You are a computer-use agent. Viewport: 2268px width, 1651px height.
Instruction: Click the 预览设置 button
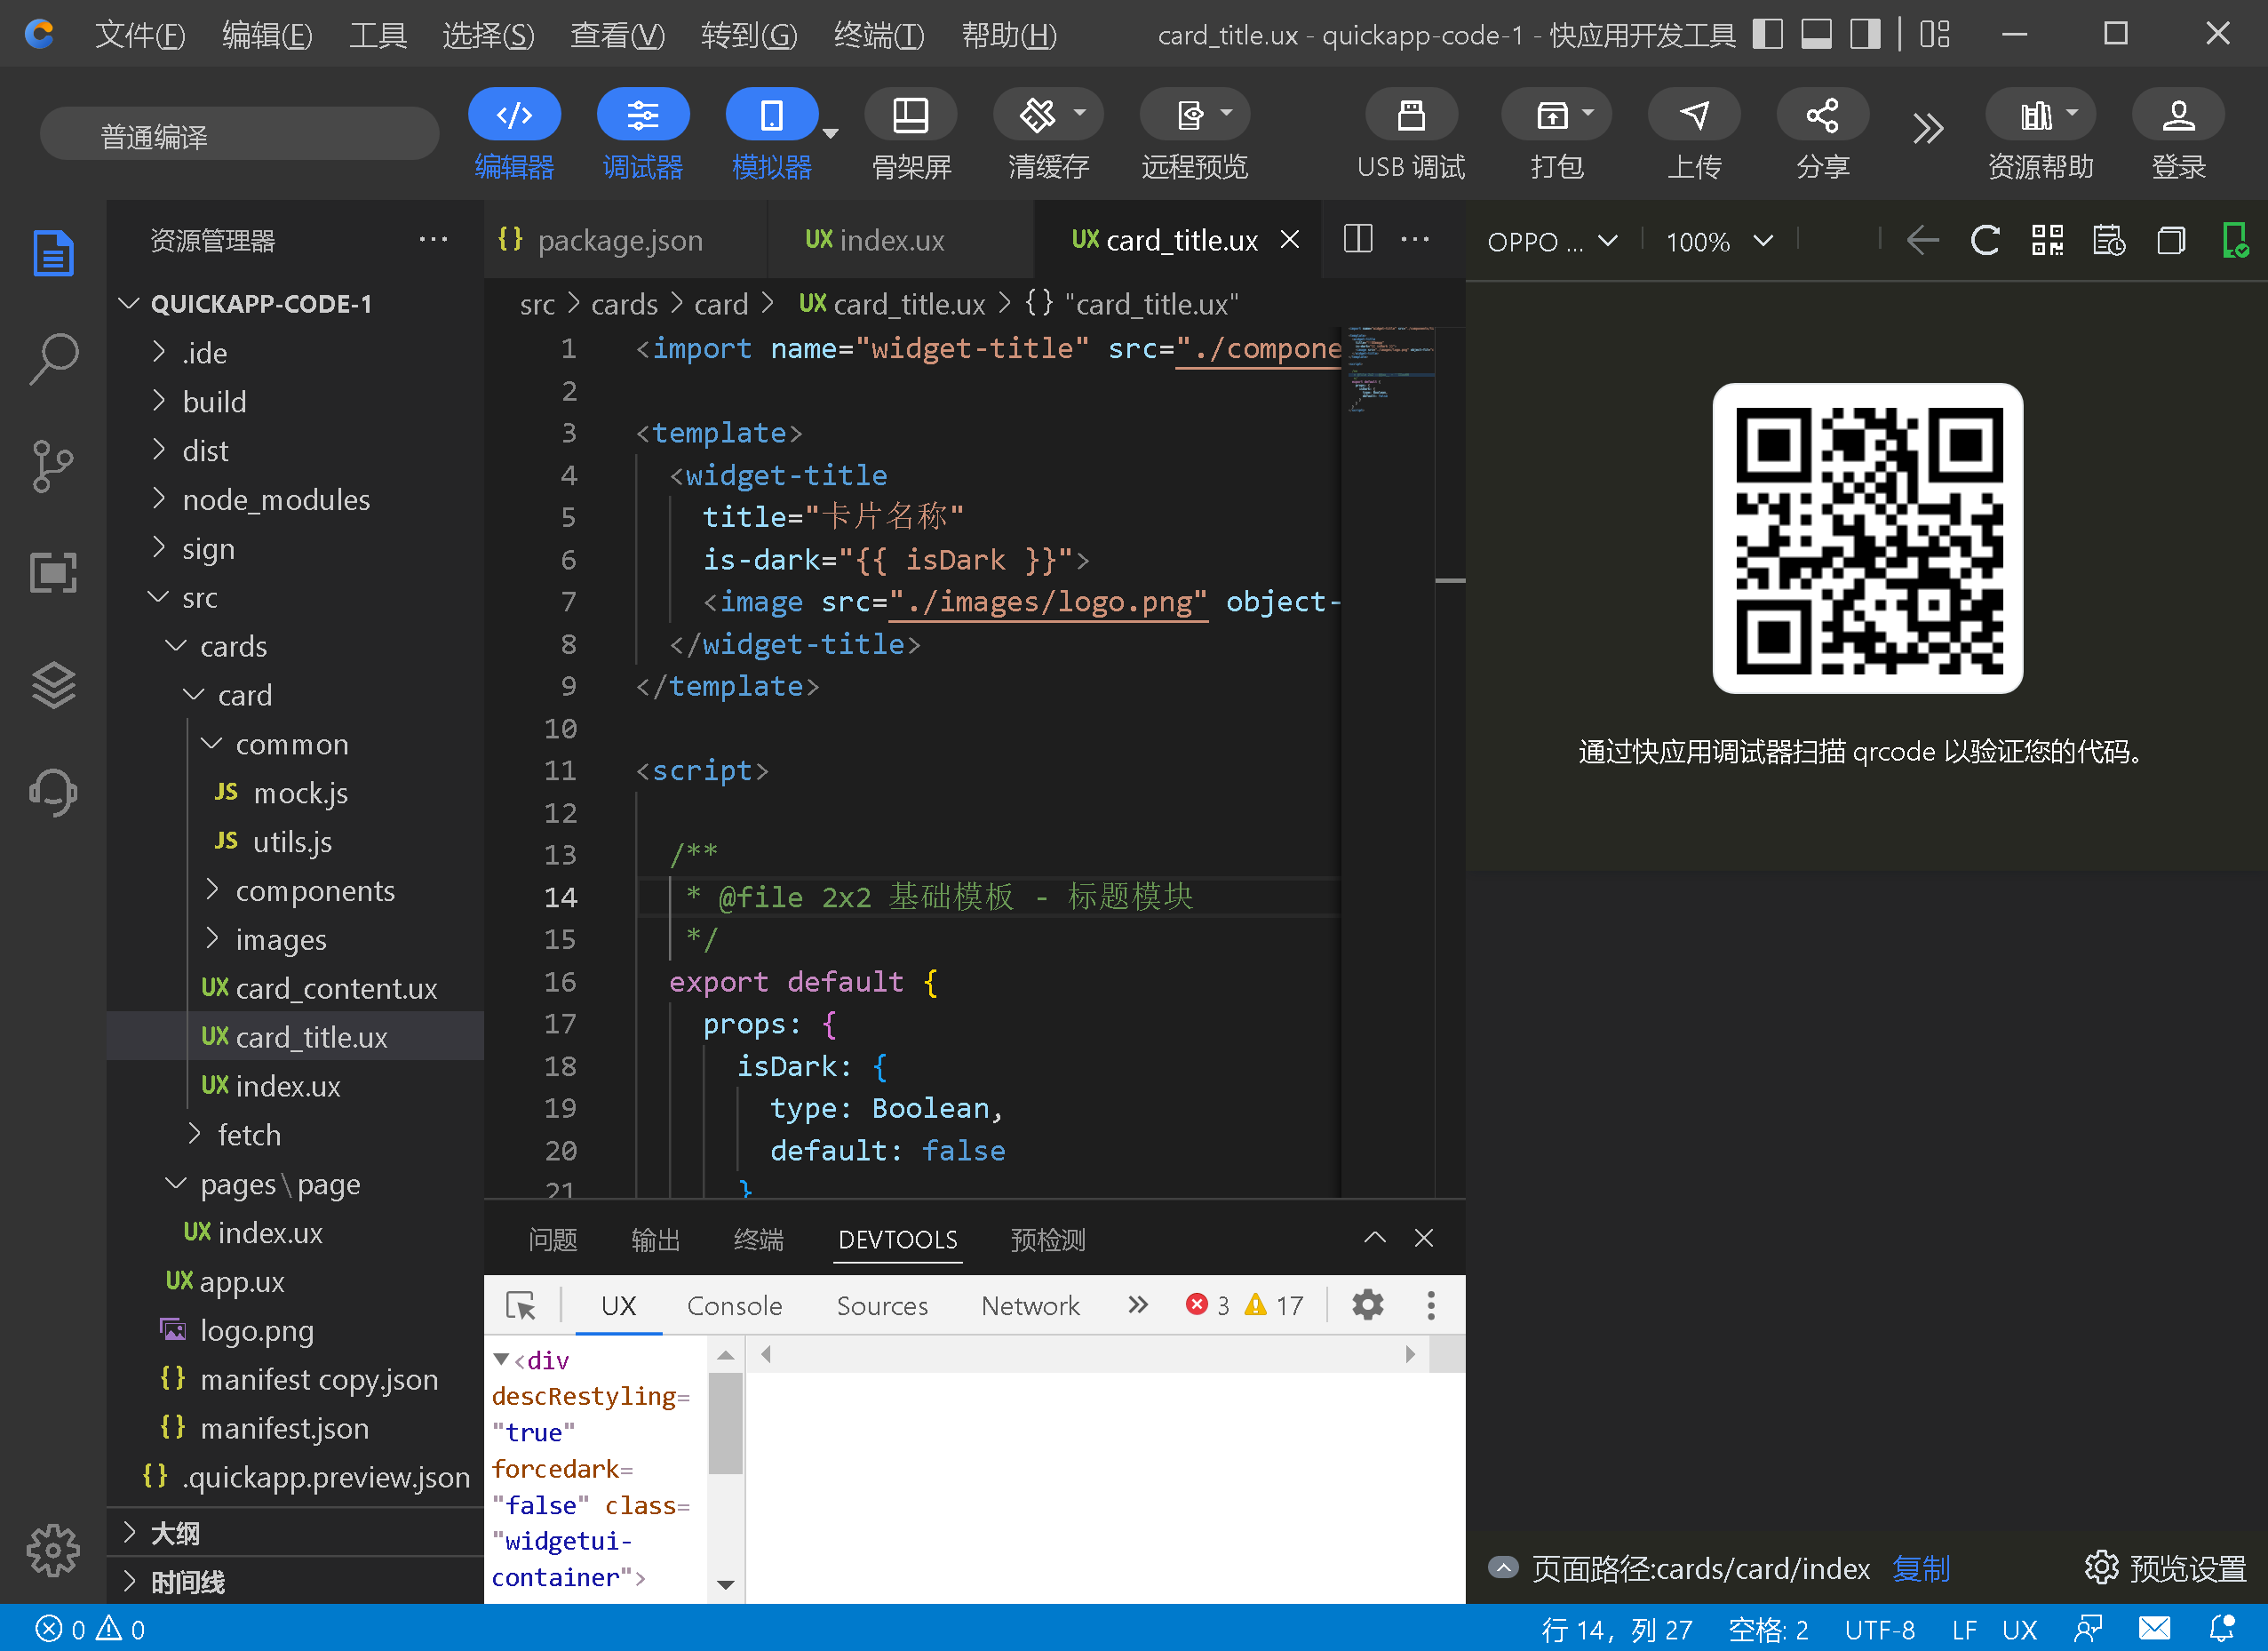click(2165, 1568)
